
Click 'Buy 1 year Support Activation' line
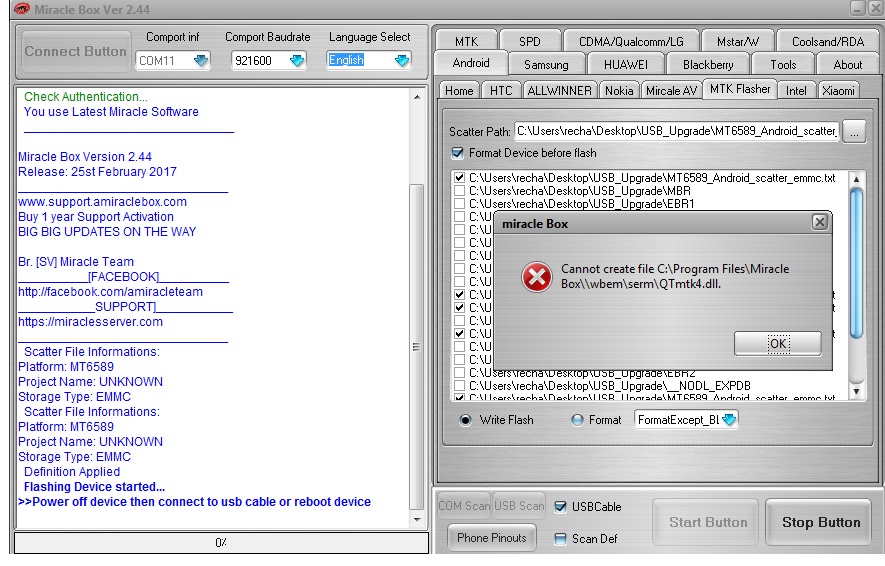tap(96, 217)
